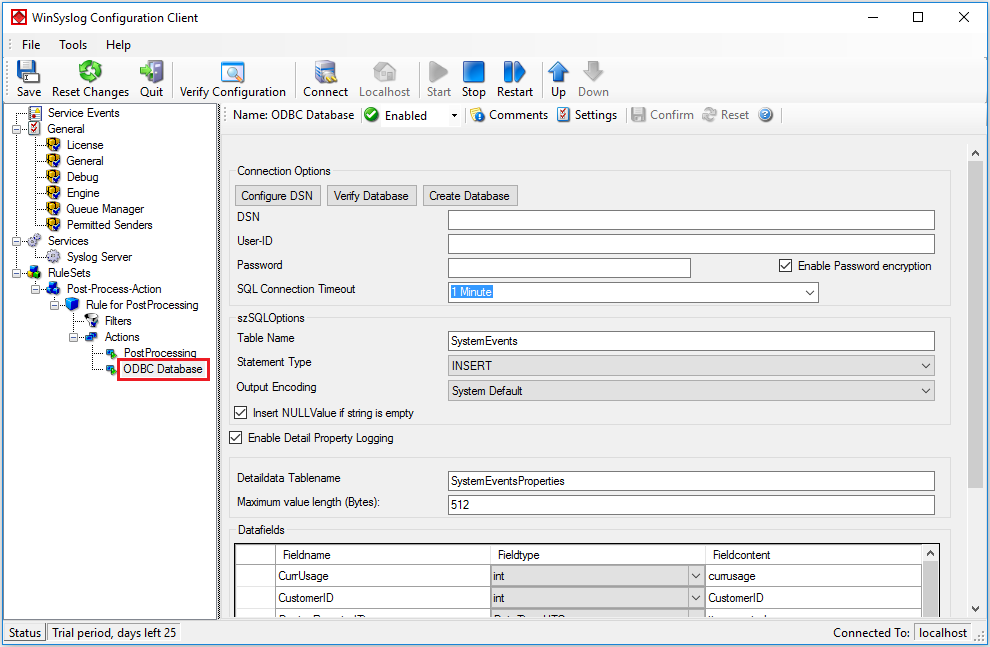Click the main panel vertical scrollbar
The width and height of the screenshot is (990, 647).
pos(975,324)
